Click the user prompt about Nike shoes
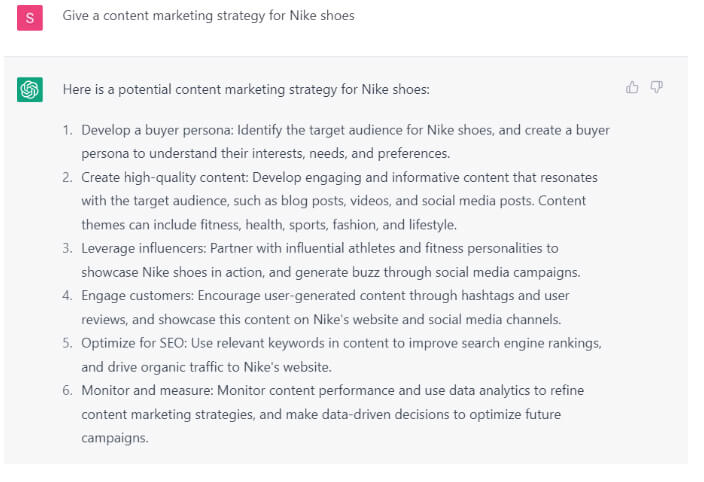 click(208, 16)
